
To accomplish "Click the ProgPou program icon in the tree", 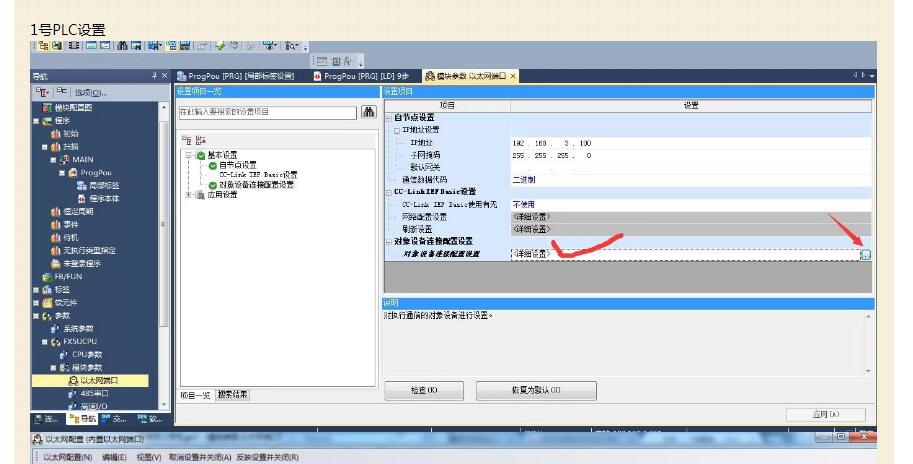I will click(x=72, y=172).
